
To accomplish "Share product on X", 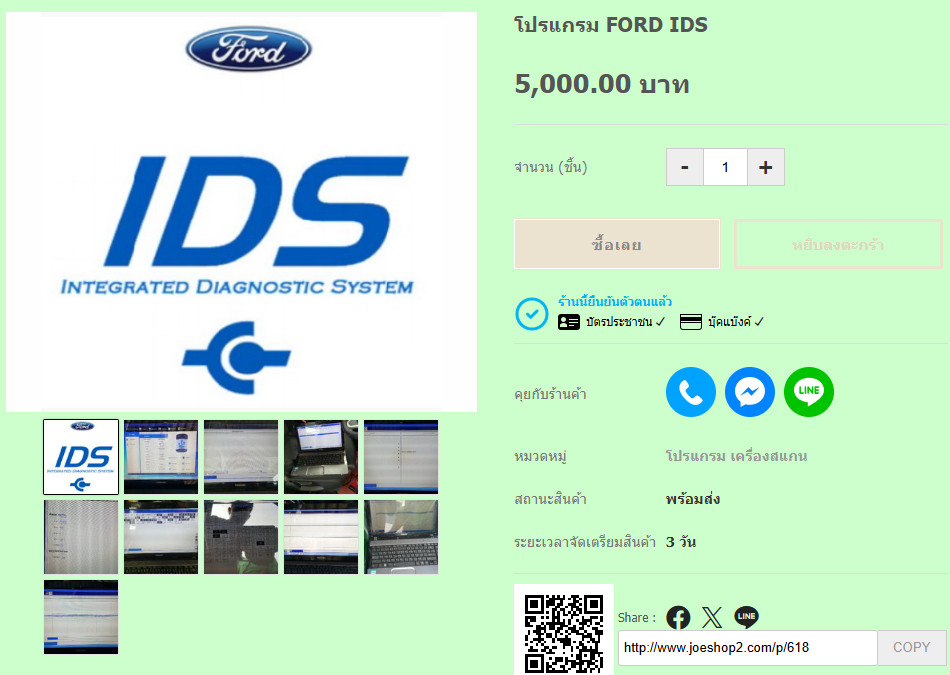I will 712,618.
